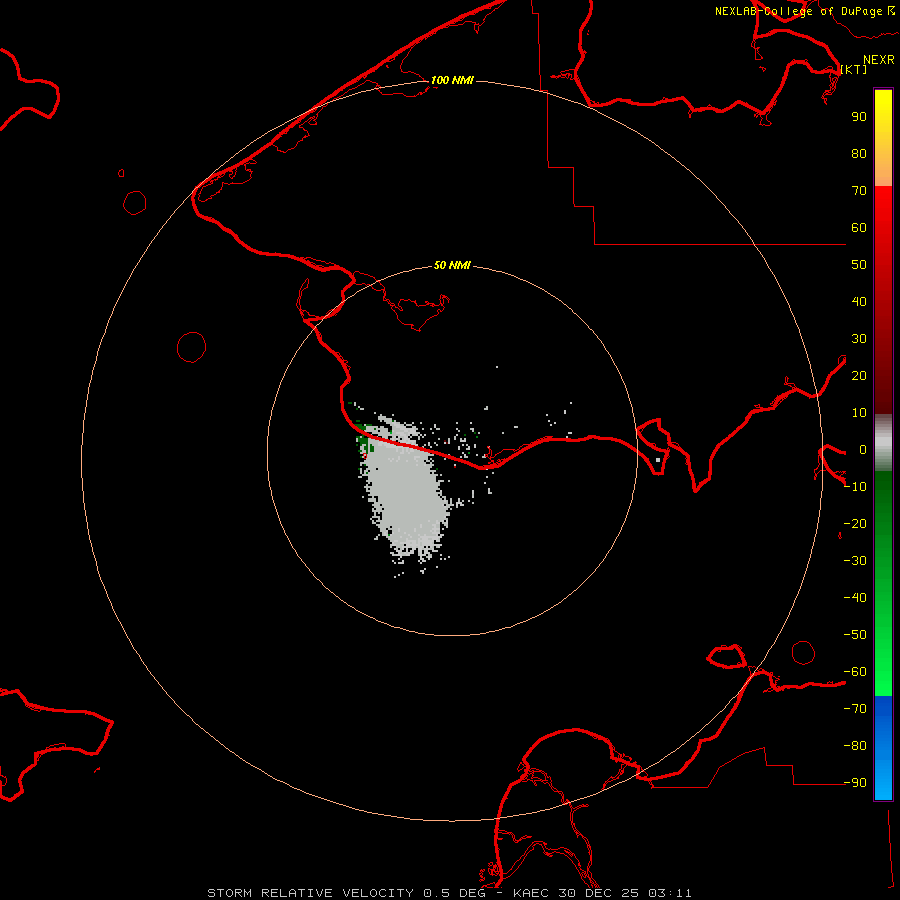Click the red segment of the color bar
Image resolution: width=900 pixels, height=900 pixels.
coord(883,300)
